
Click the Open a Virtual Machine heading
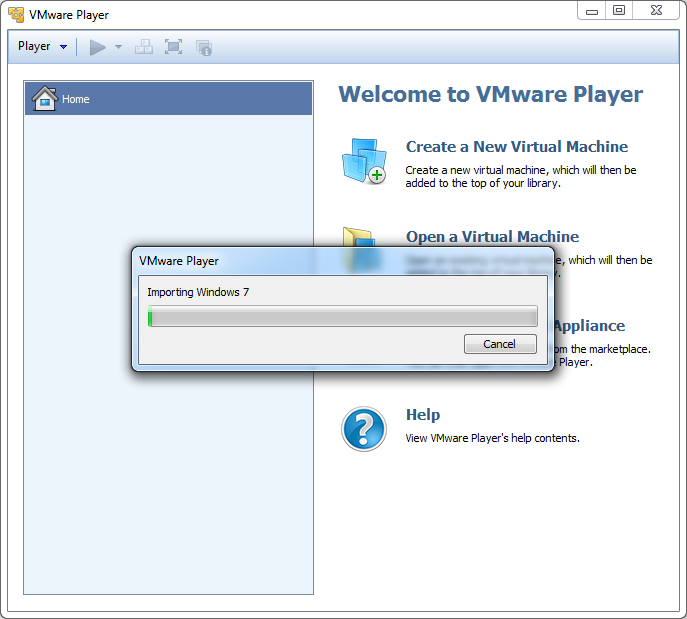tap(492, 237)
